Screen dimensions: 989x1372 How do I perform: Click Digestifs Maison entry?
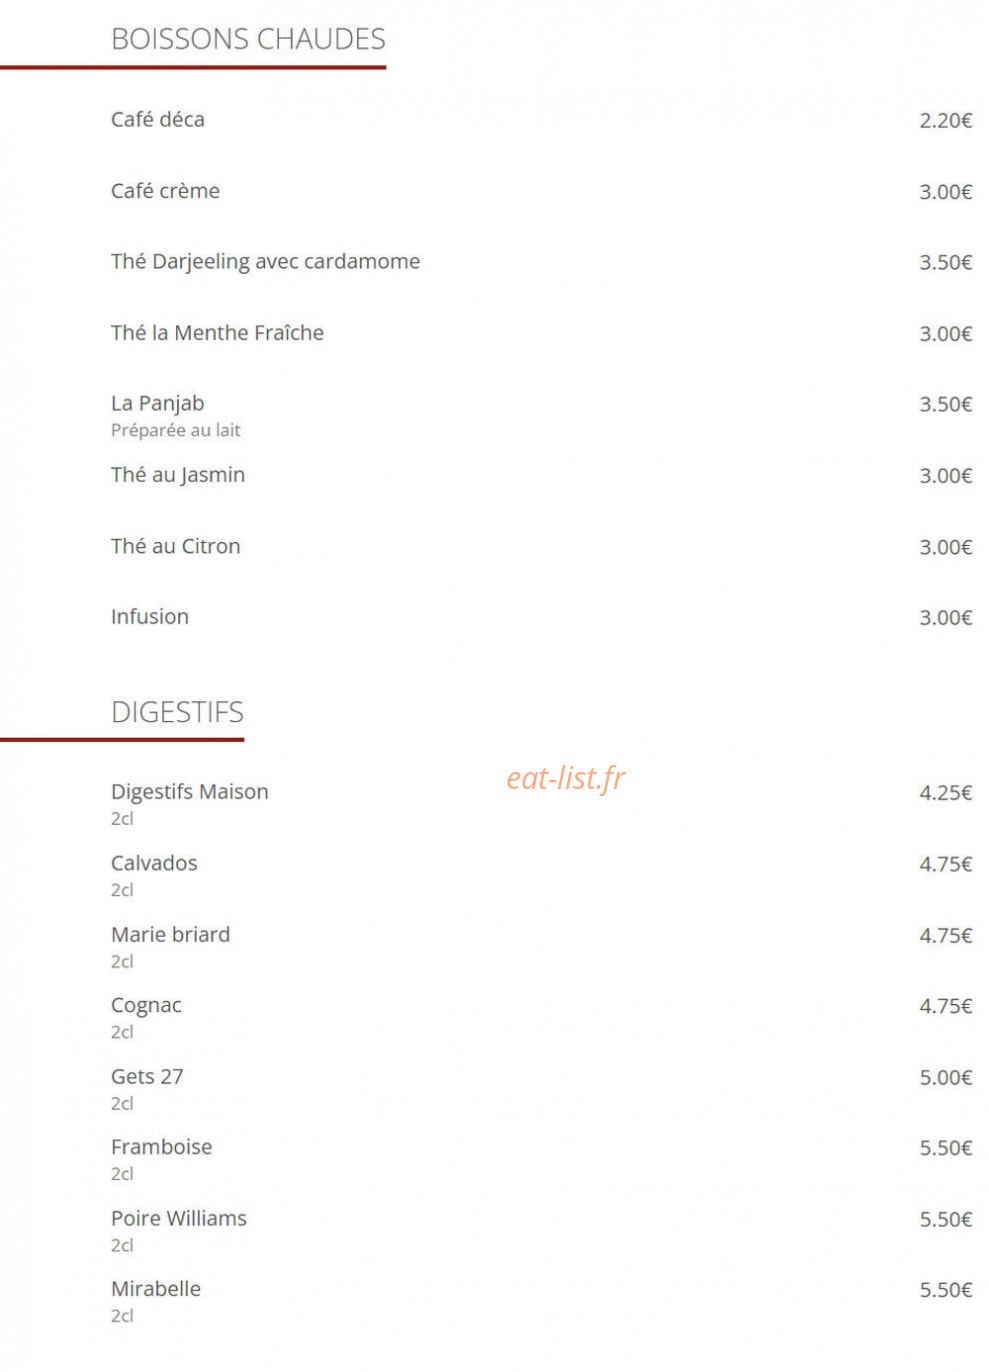coord(189,791)
